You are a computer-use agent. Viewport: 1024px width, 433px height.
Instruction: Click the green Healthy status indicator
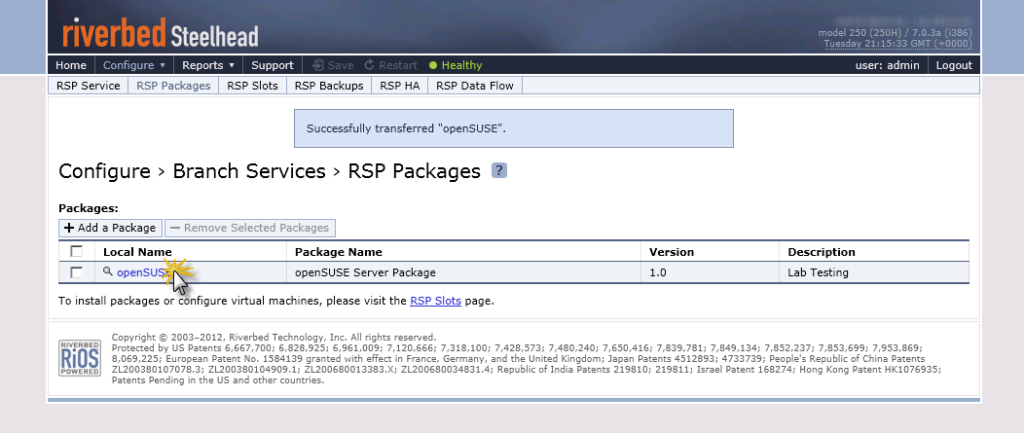click(455, 65)
